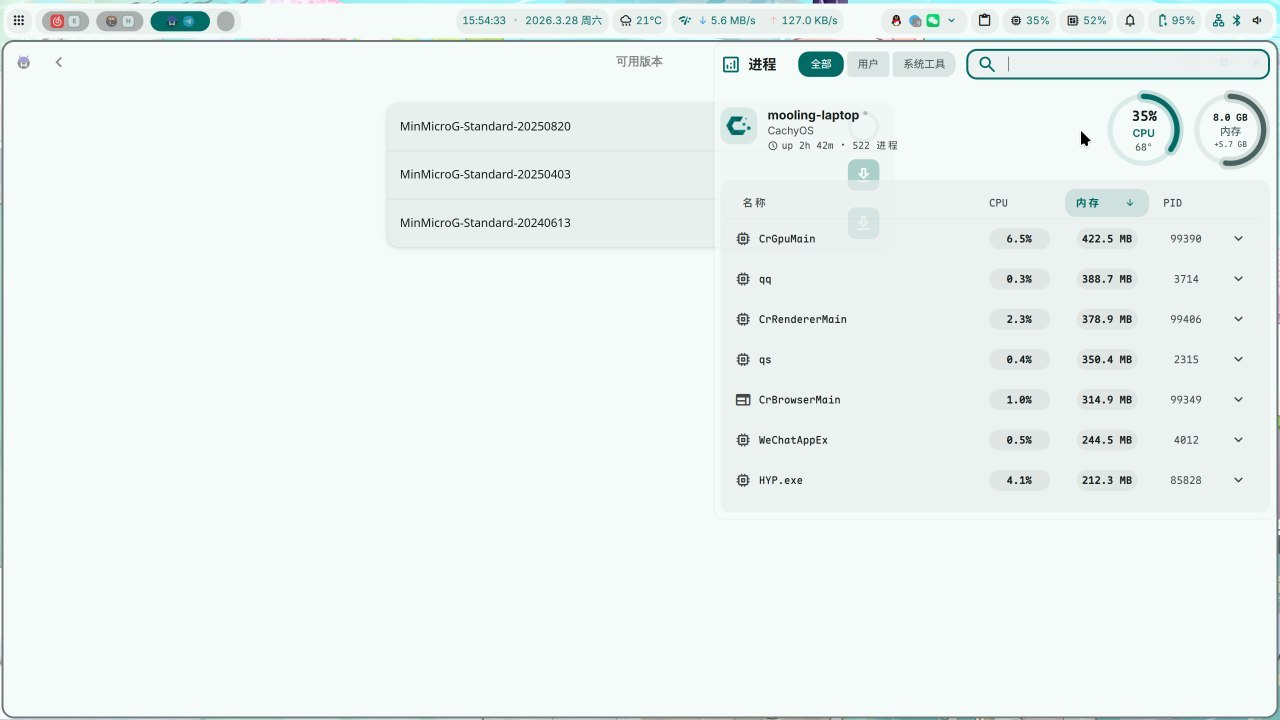Expand the system tray chevron
1280x720 pixels.
pyautogui.click(x=951, y=20)
